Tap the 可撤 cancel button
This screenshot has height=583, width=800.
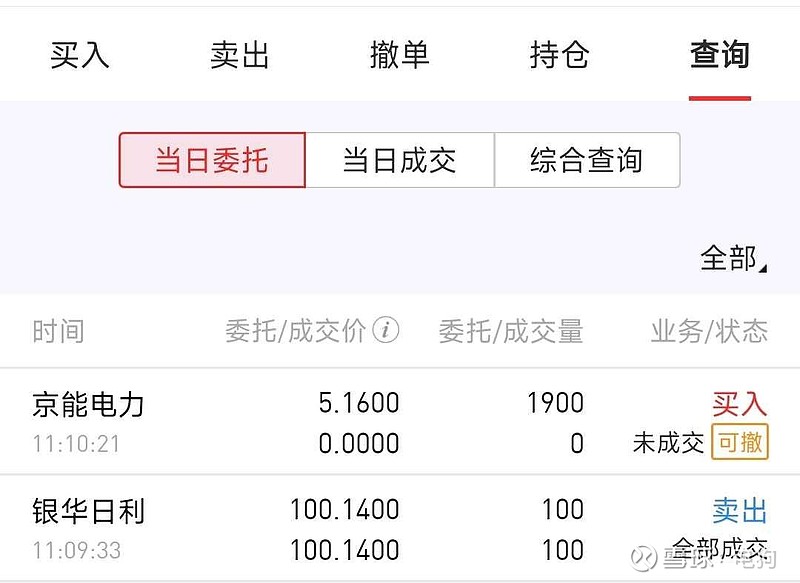coord(740,441)
